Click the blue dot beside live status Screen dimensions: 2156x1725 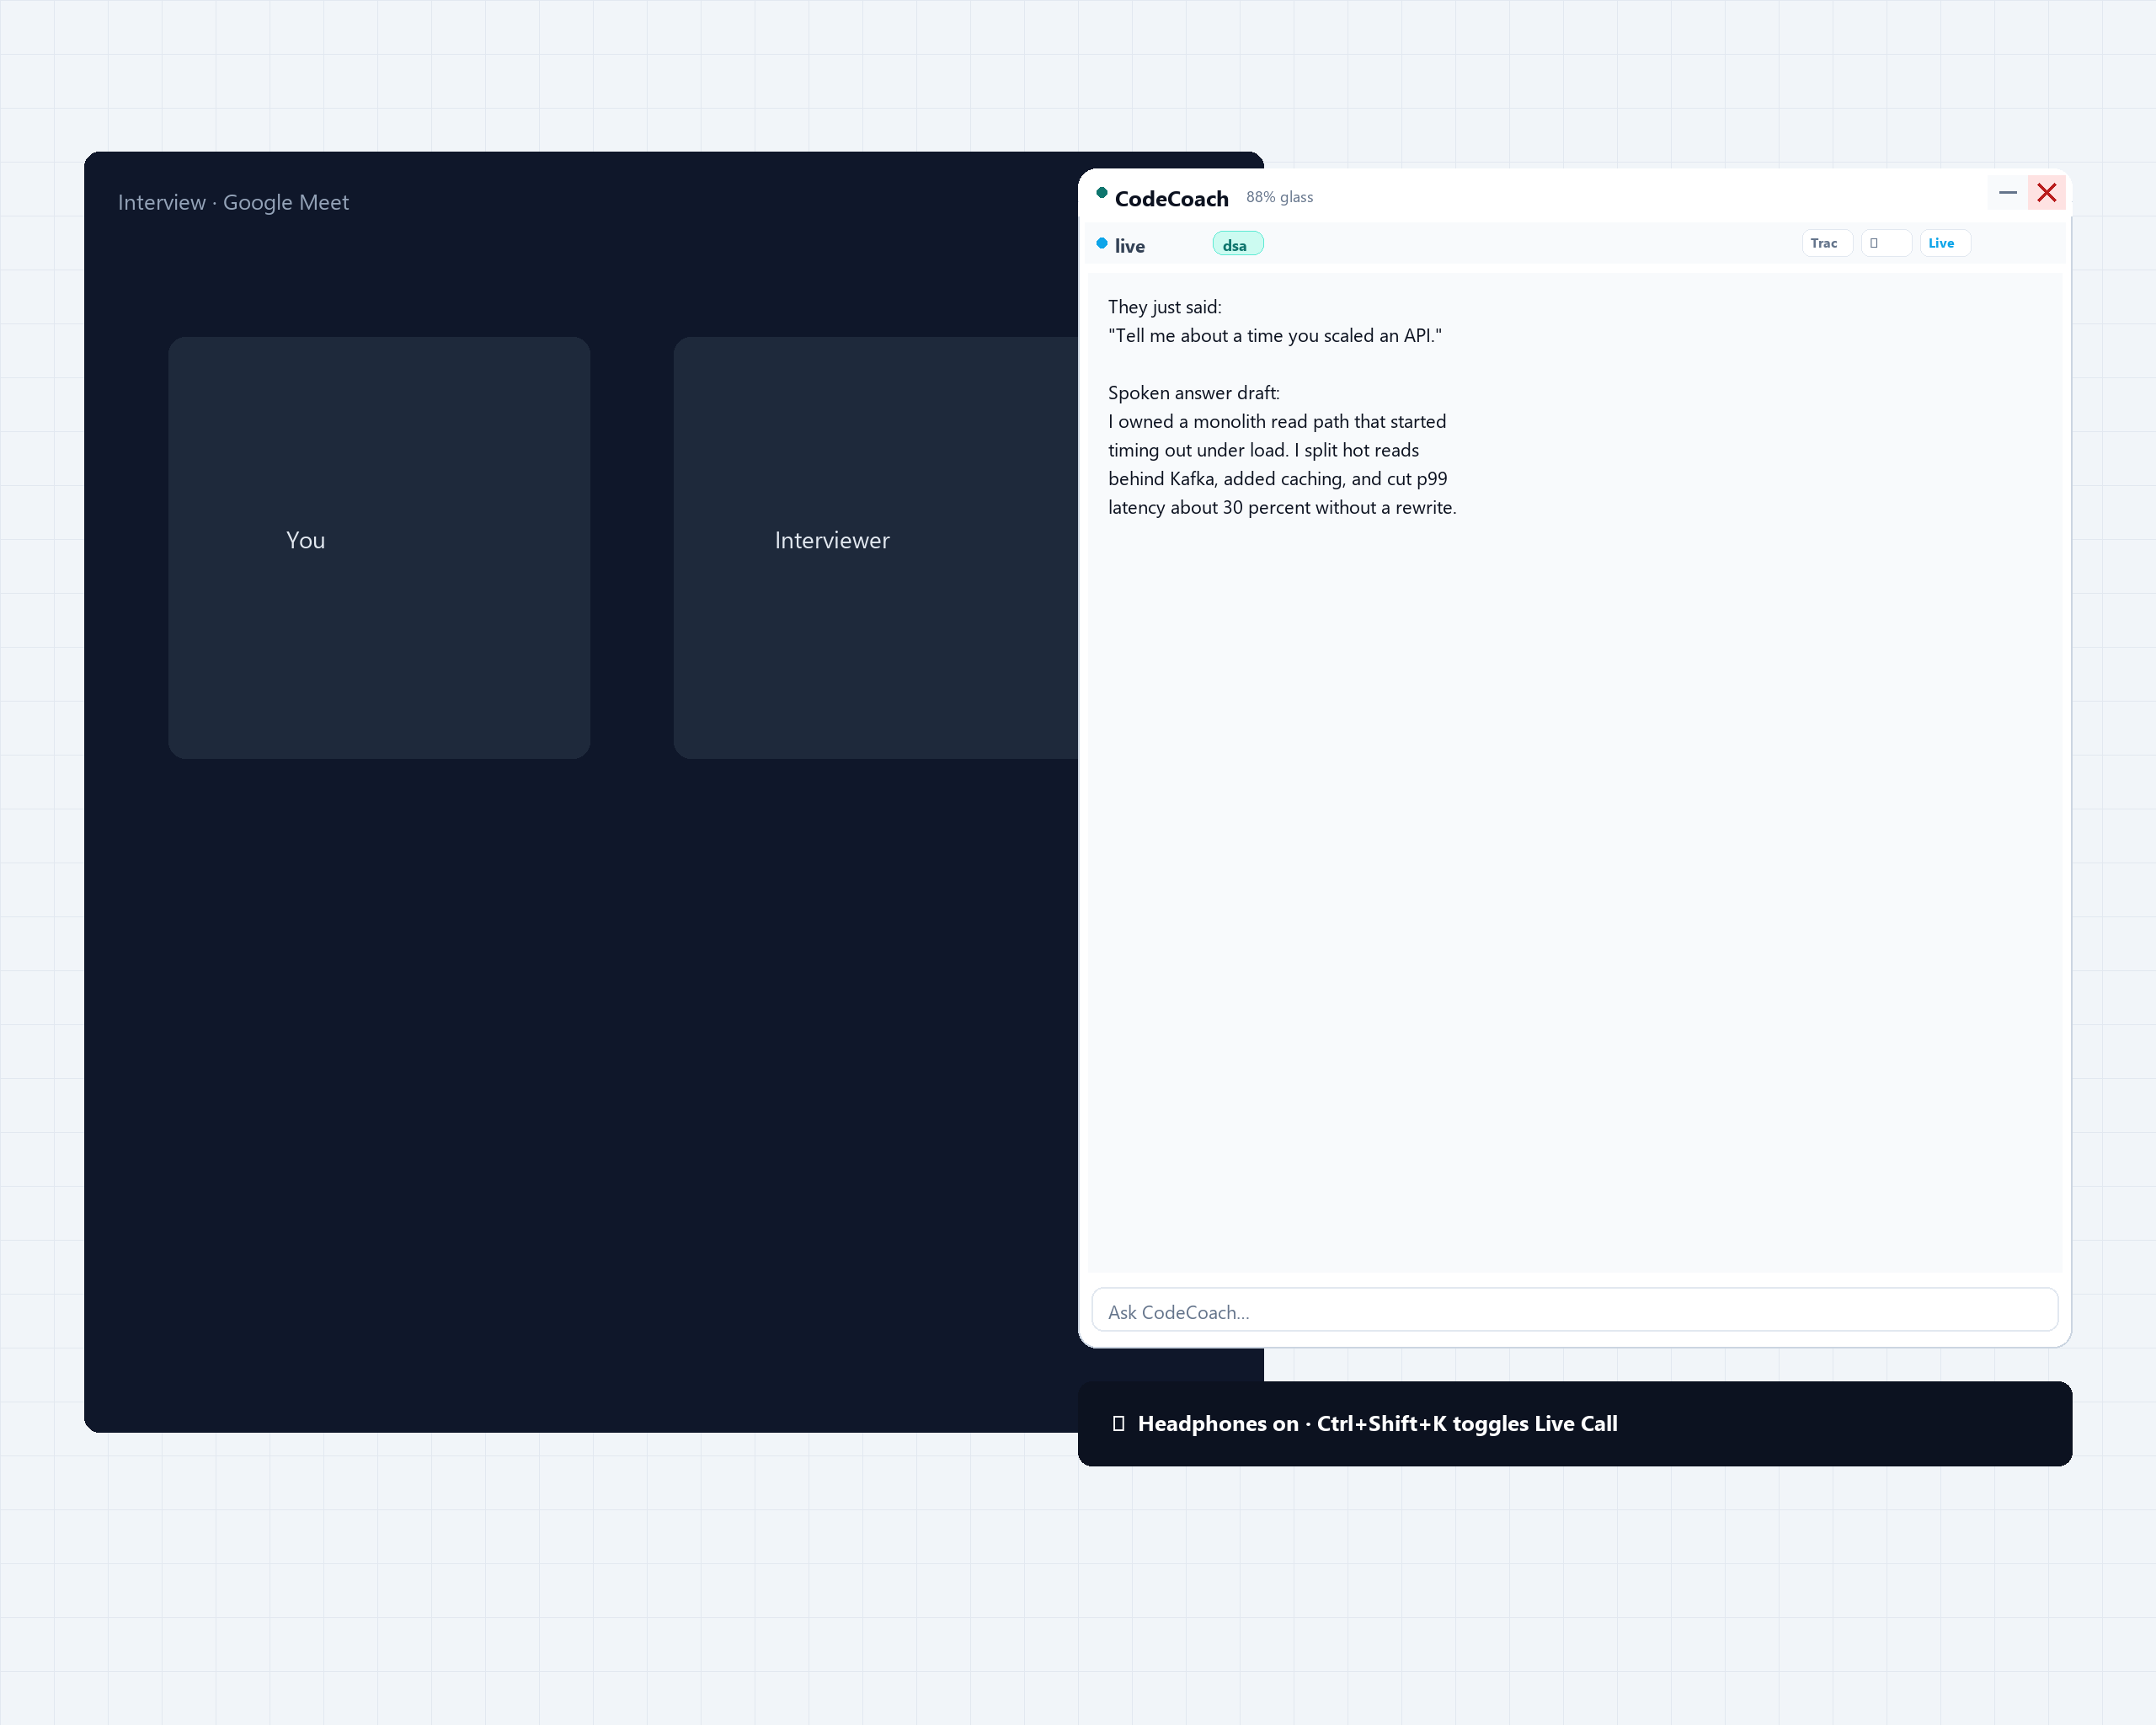(x=1101, y=243)
